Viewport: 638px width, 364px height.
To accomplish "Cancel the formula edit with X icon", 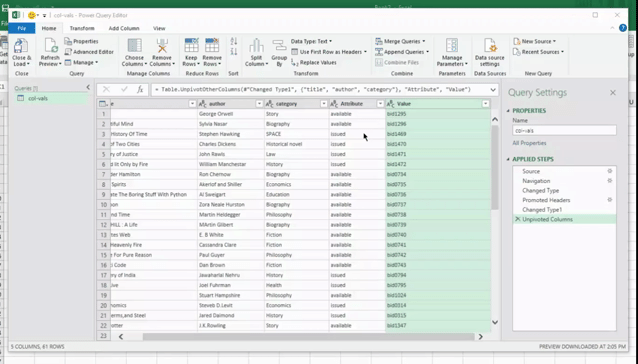I will coord(106,89).
